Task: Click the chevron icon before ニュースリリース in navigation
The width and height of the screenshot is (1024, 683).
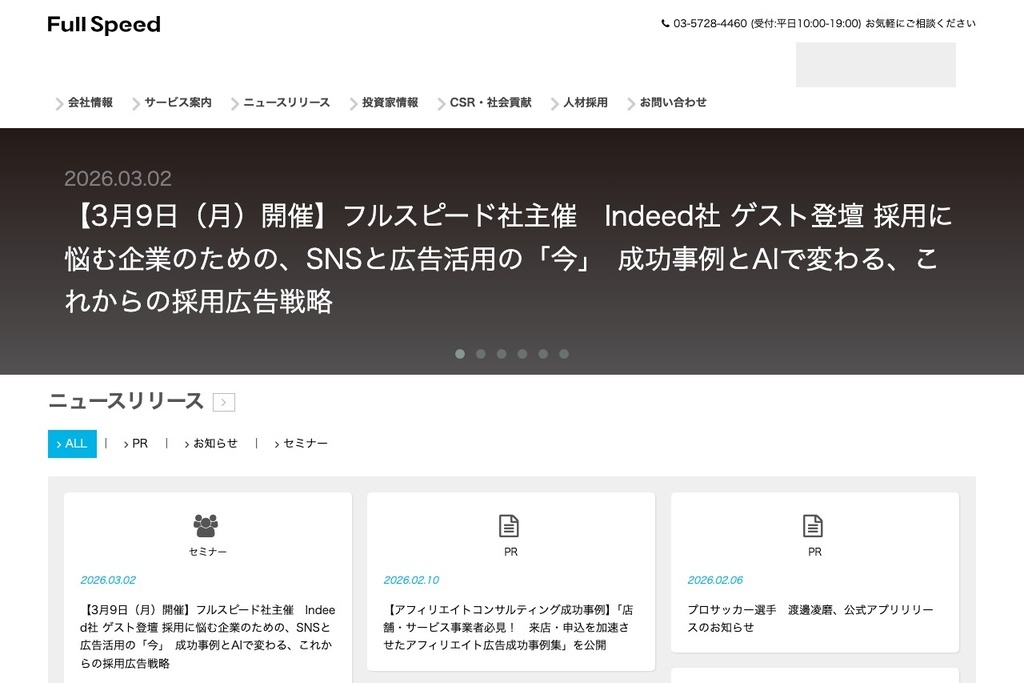Action: (235, 102)
